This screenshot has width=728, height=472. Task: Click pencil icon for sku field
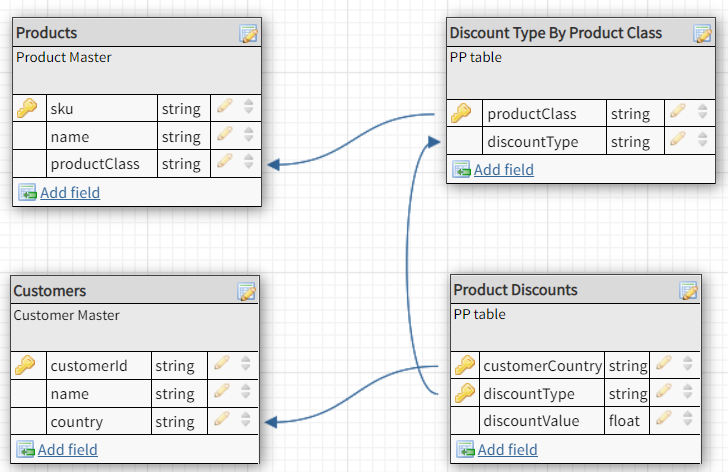[225, 108]
